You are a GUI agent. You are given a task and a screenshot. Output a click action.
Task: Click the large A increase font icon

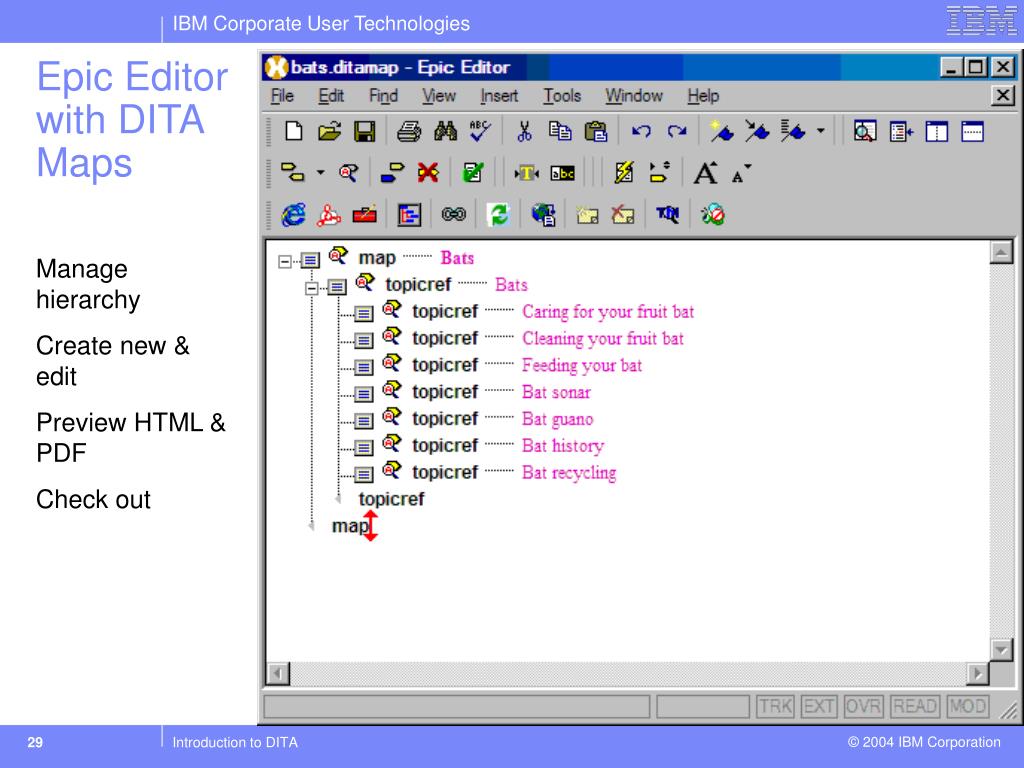(x=705, y=173)
